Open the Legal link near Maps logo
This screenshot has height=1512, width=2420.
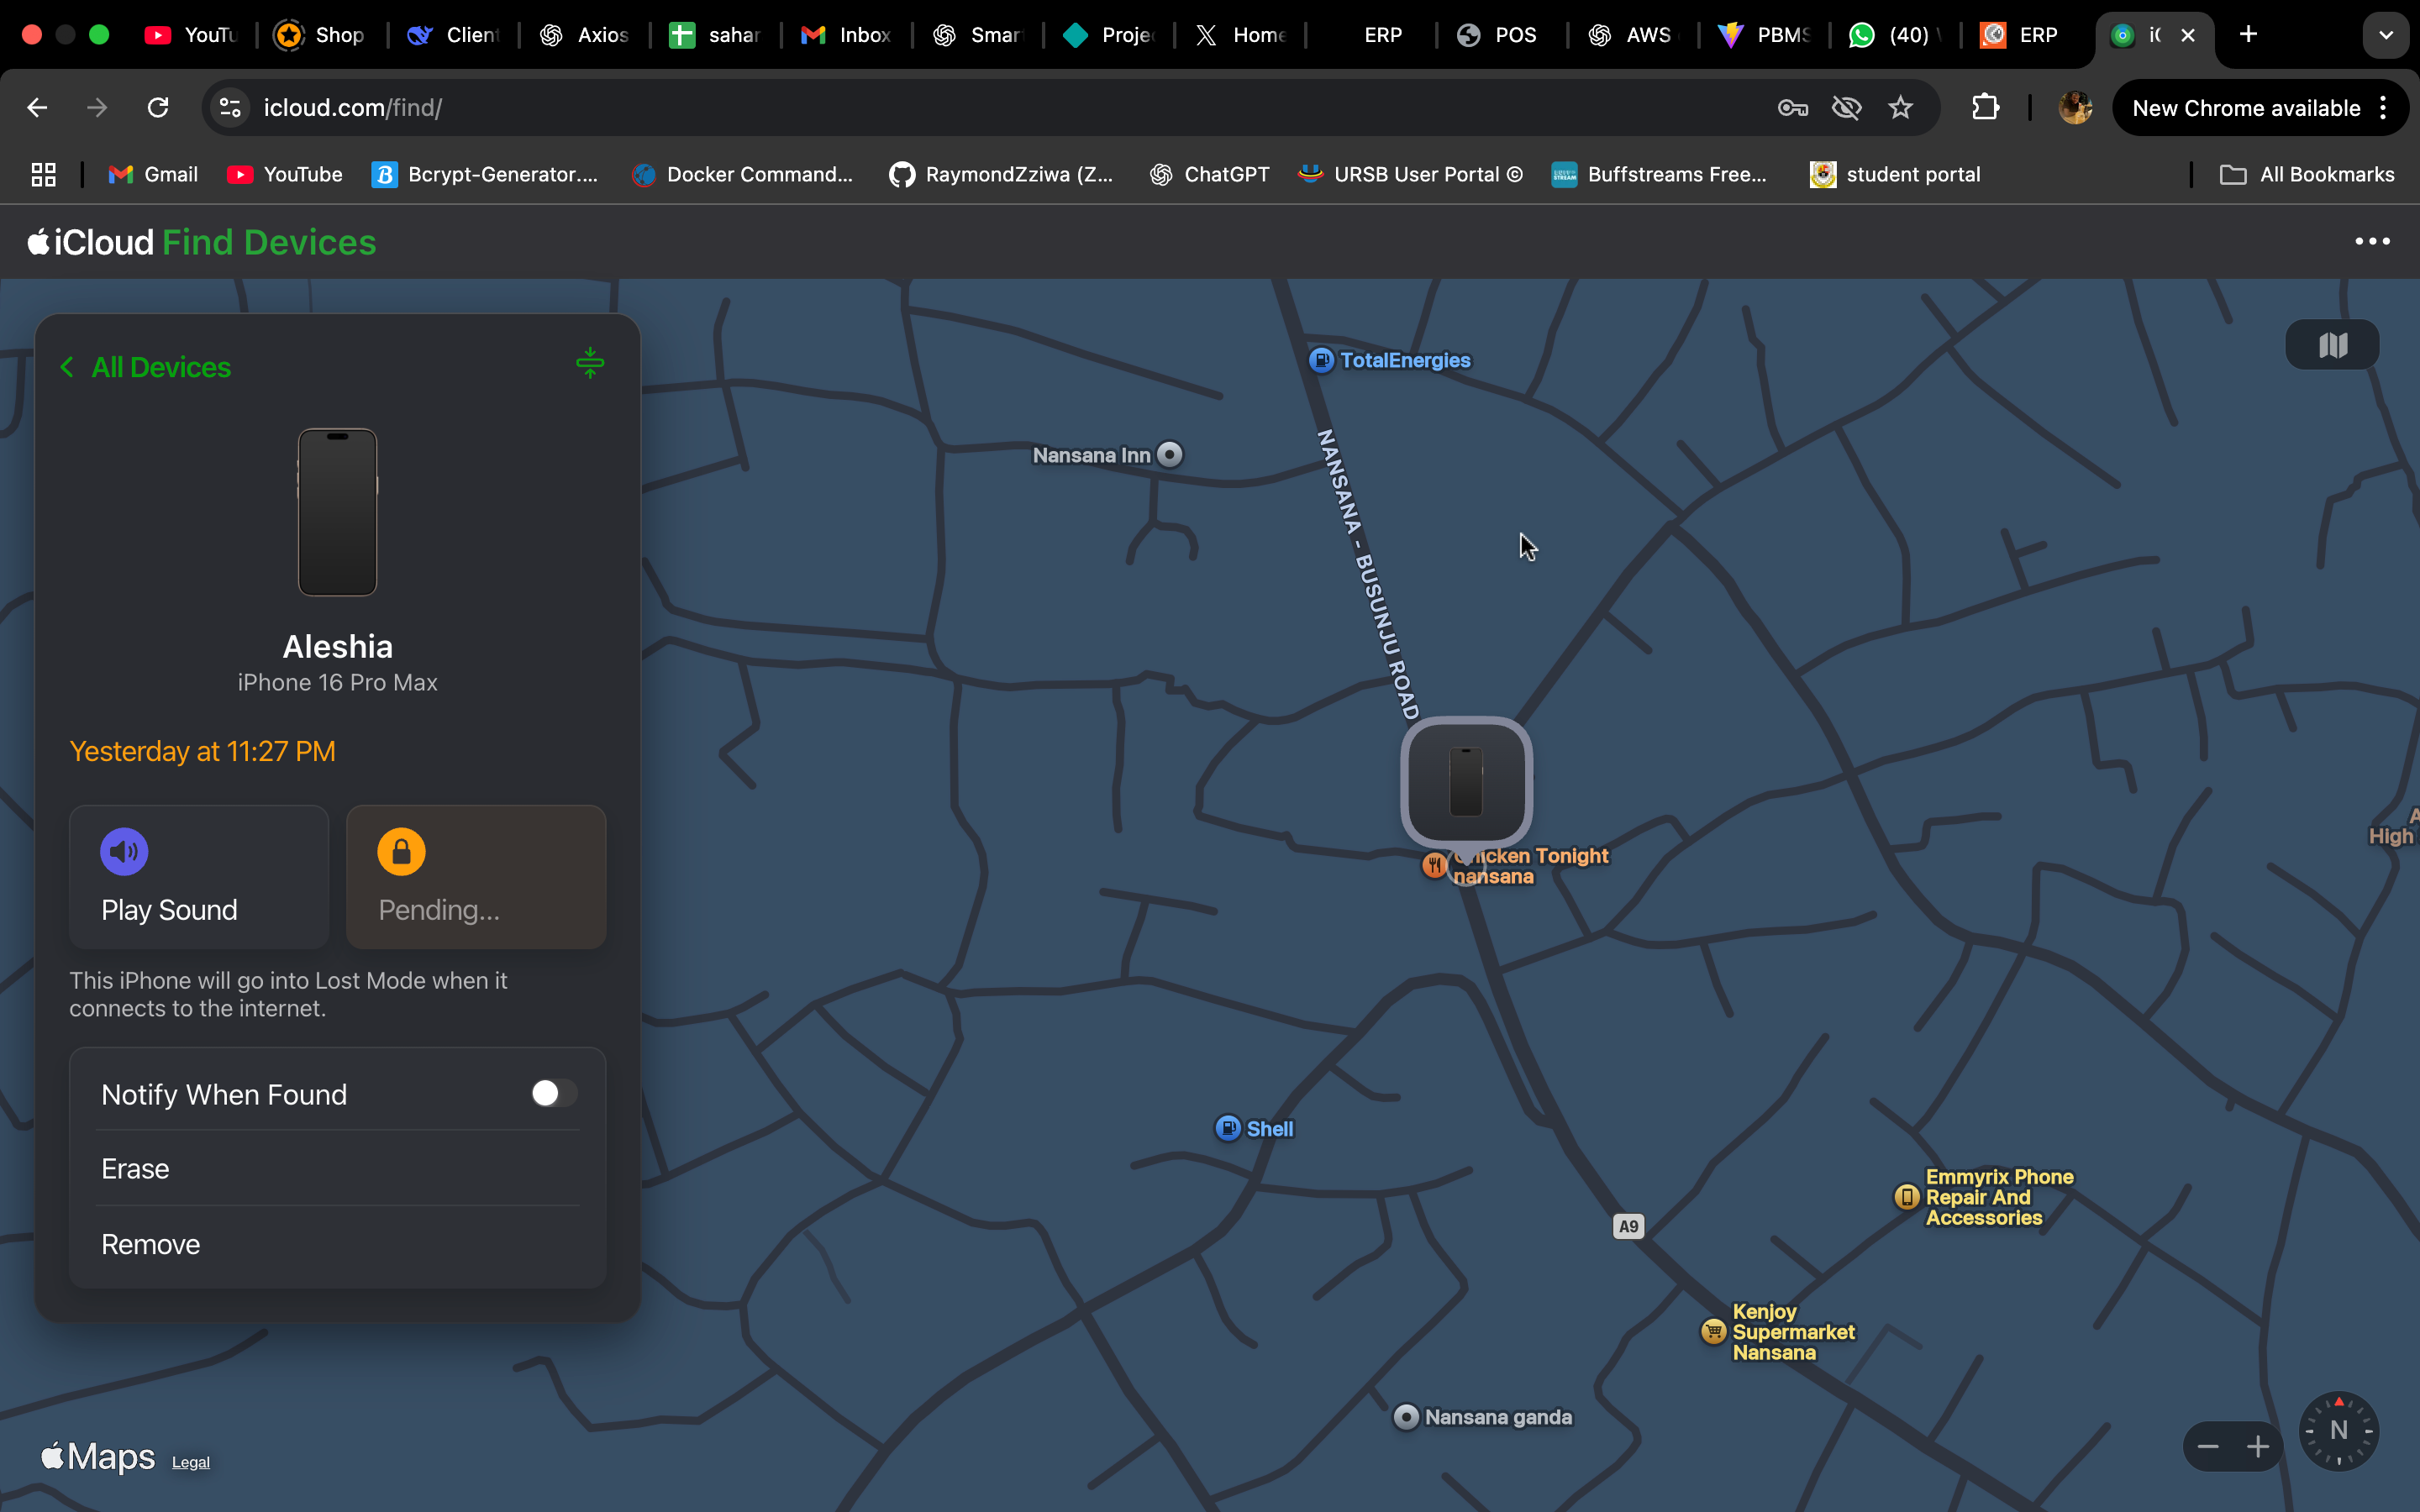(x=190, y=1462)
